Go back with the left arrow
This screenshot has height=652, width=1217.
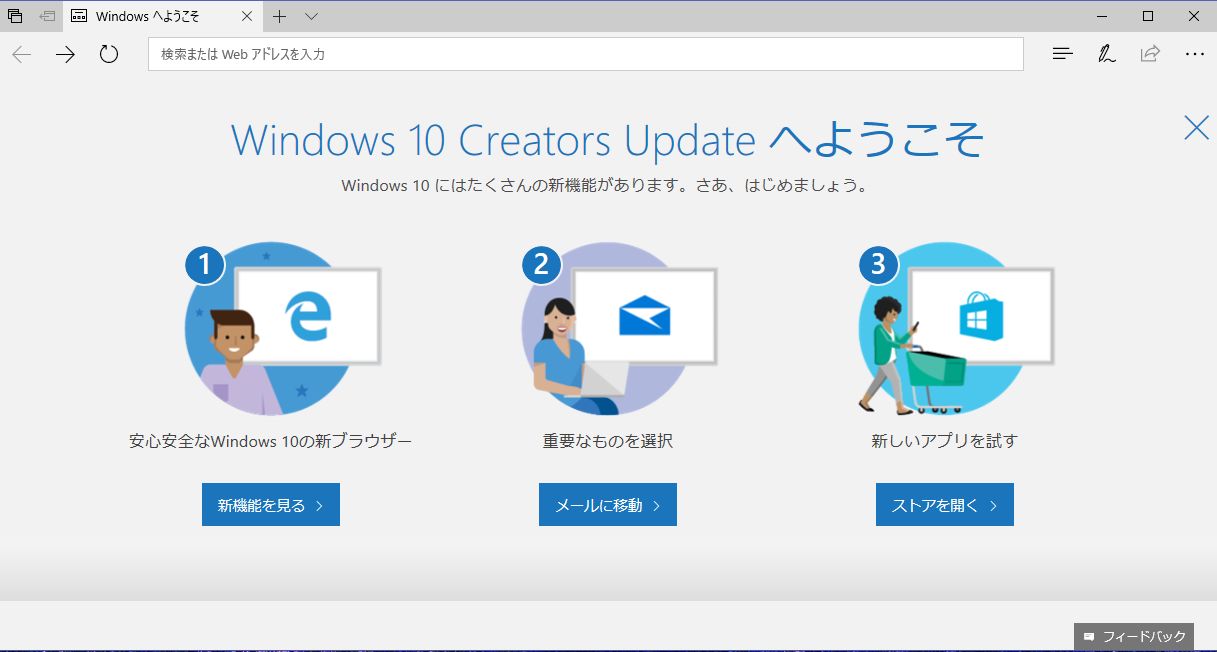tap(22, 54)
